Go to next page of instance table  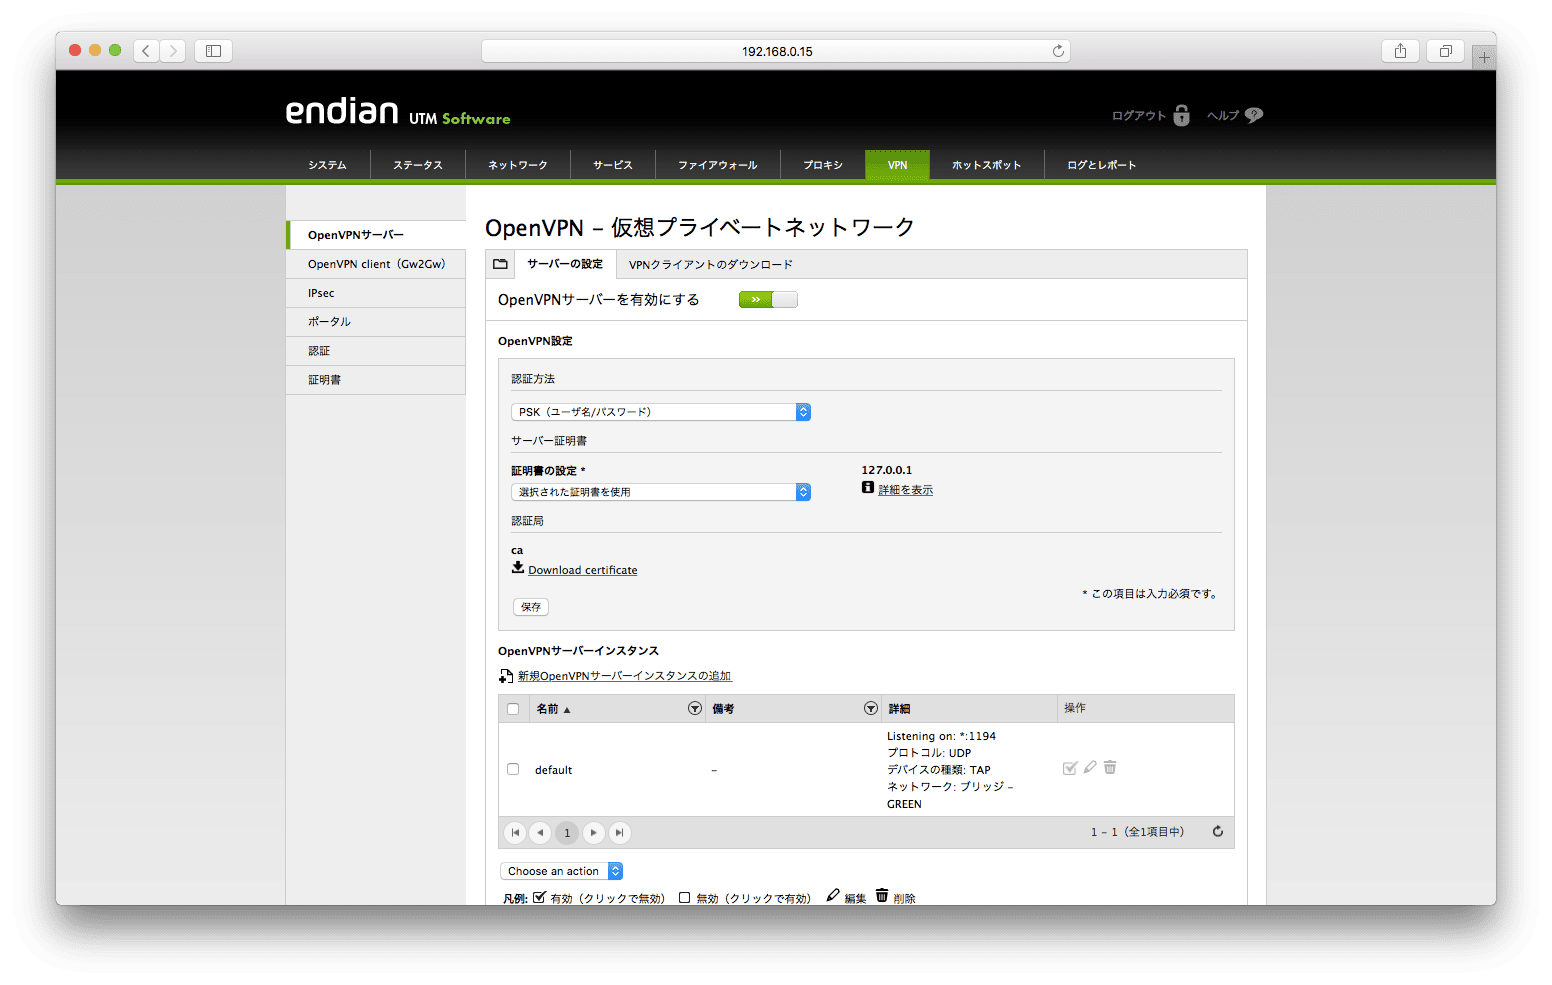[593, 832]
